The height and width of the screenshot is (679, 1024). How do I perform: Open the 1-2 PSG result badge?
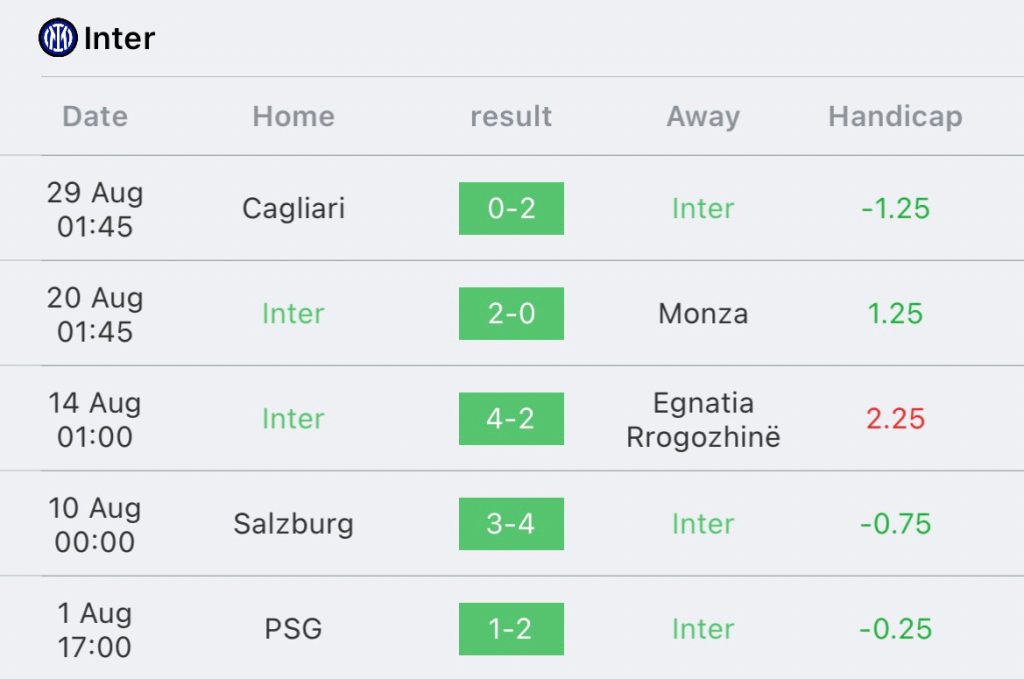(x=511, y=628)
